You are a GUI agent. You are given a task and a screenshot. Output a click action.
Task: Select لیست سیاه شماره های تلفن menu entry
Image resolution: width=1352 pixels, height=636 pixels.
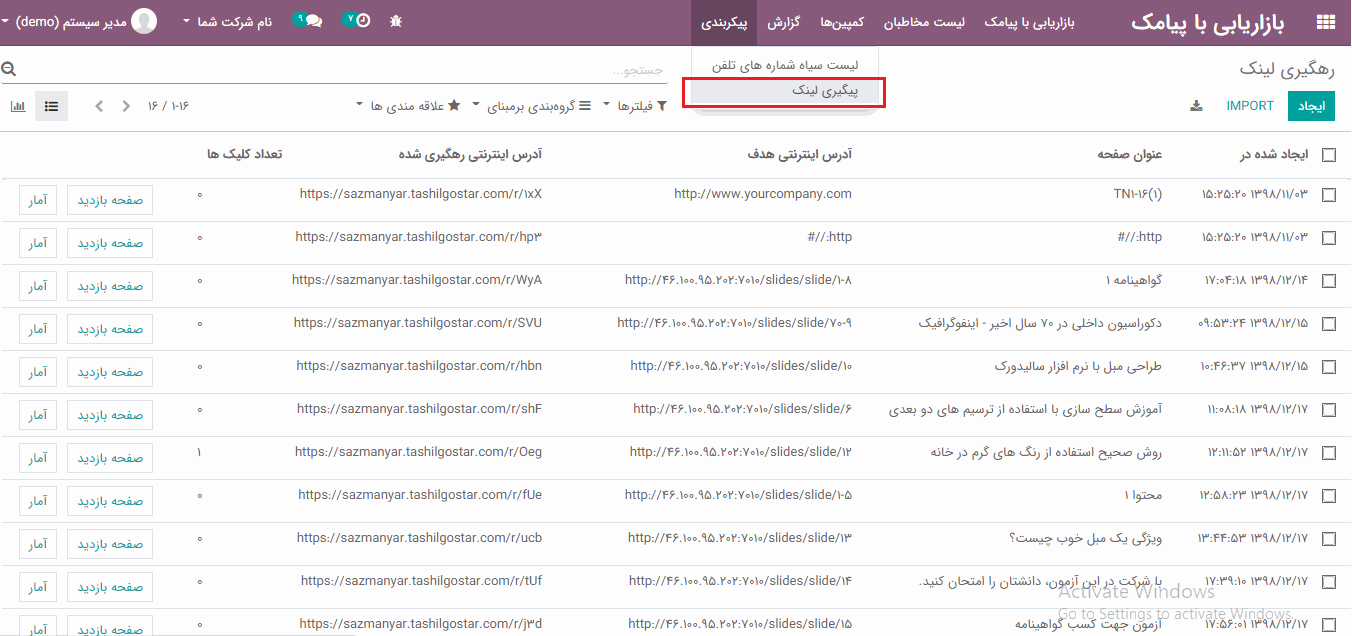coord(784,65)
